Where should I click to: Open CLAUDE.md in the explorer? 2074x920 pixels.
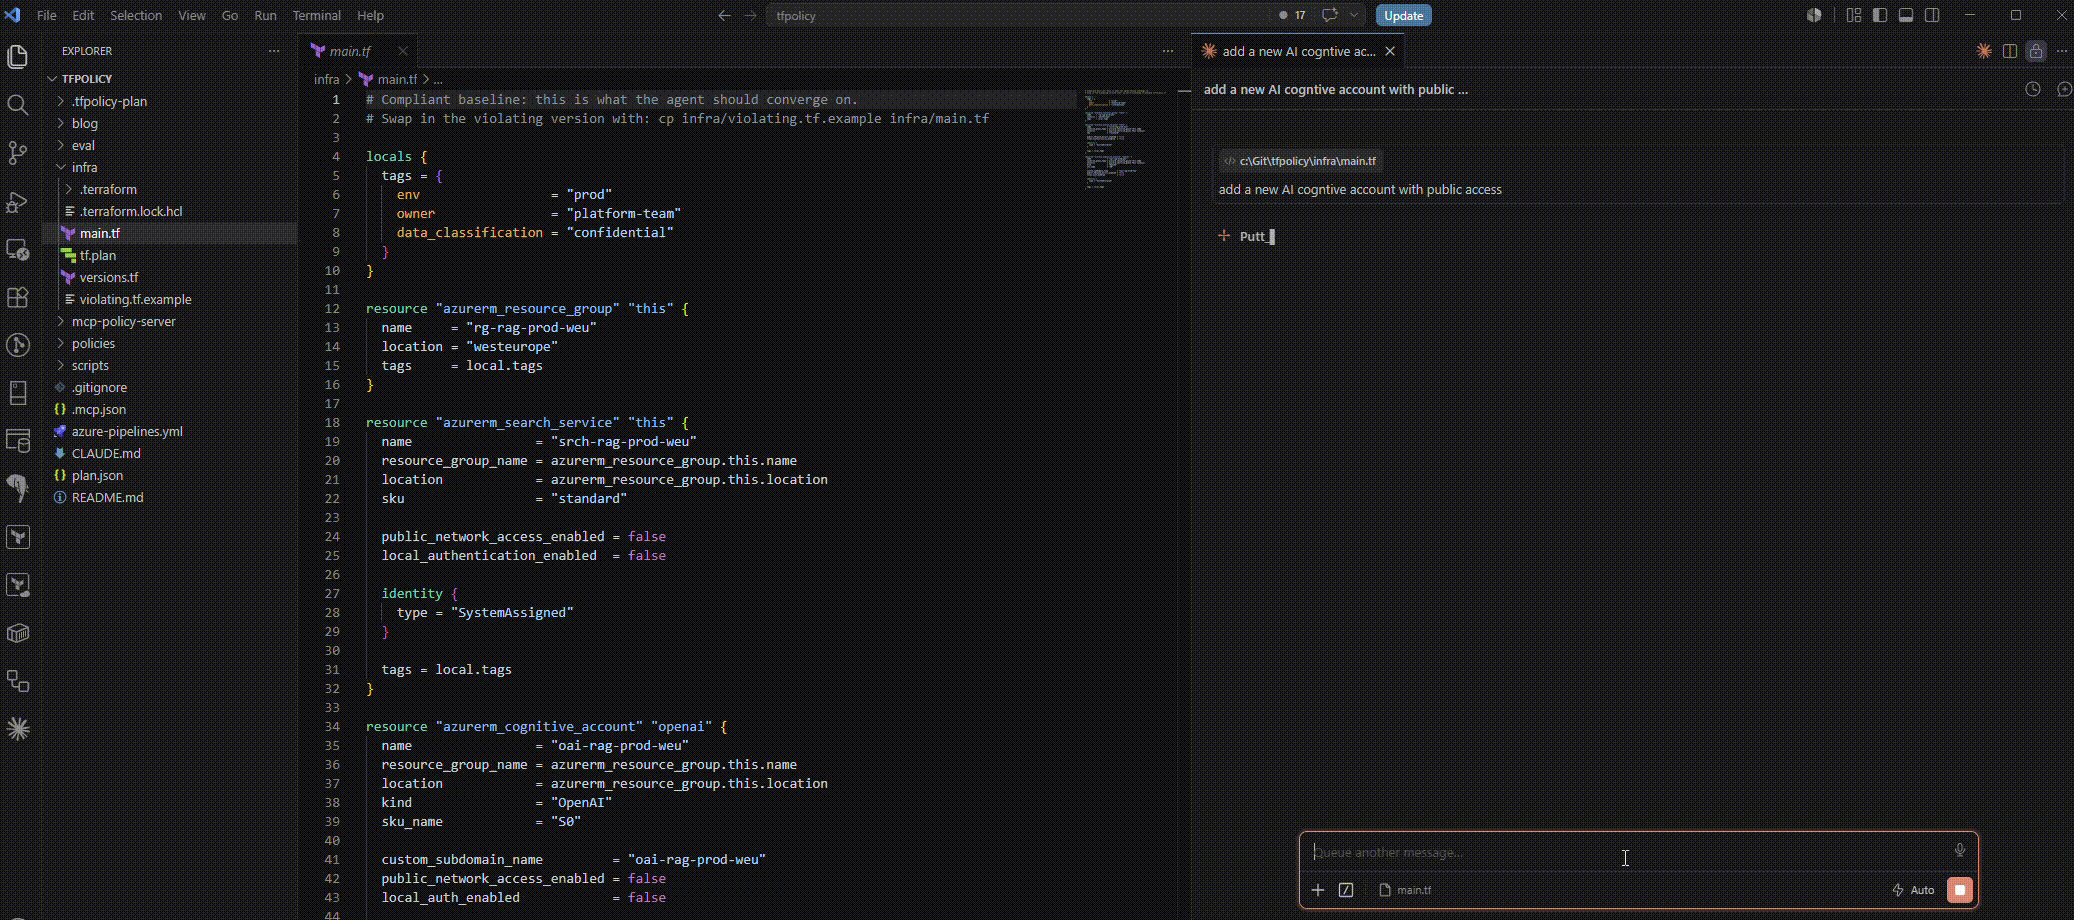[x=106, y=453]
